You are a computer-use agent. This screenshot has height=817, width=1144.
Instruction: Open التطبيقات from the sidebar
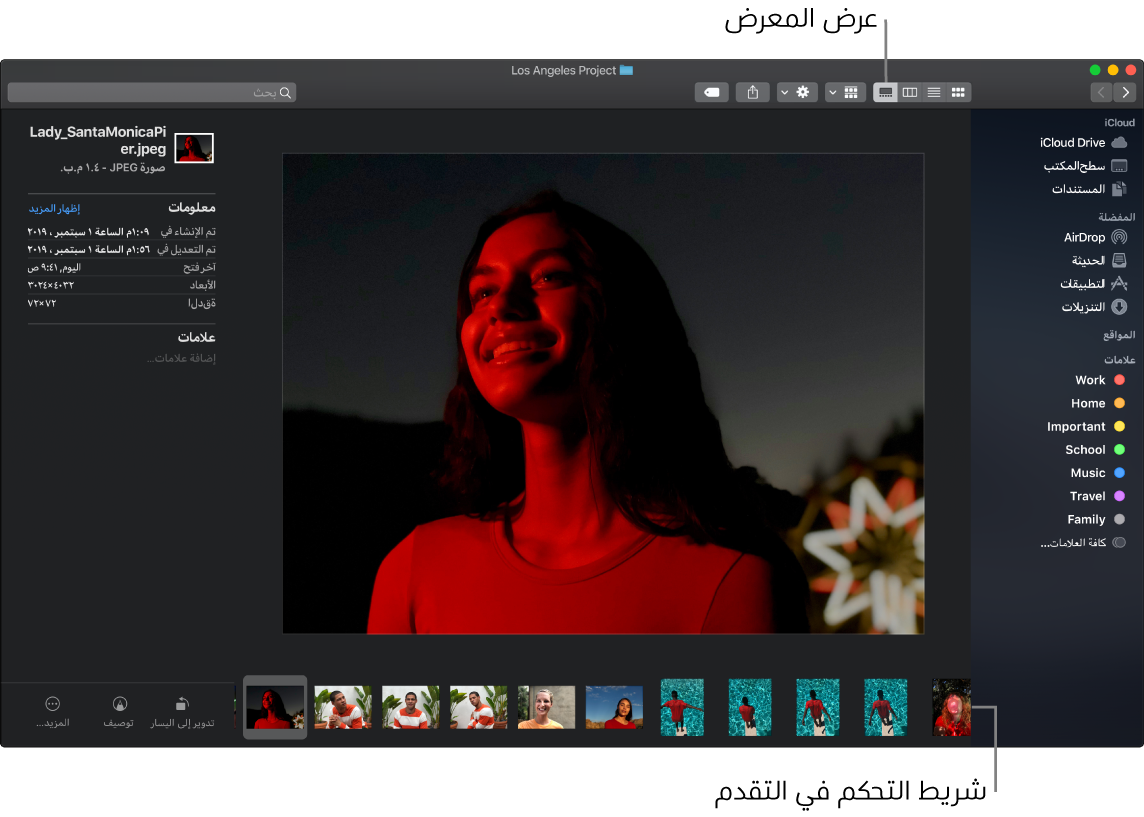(1090, 283)
